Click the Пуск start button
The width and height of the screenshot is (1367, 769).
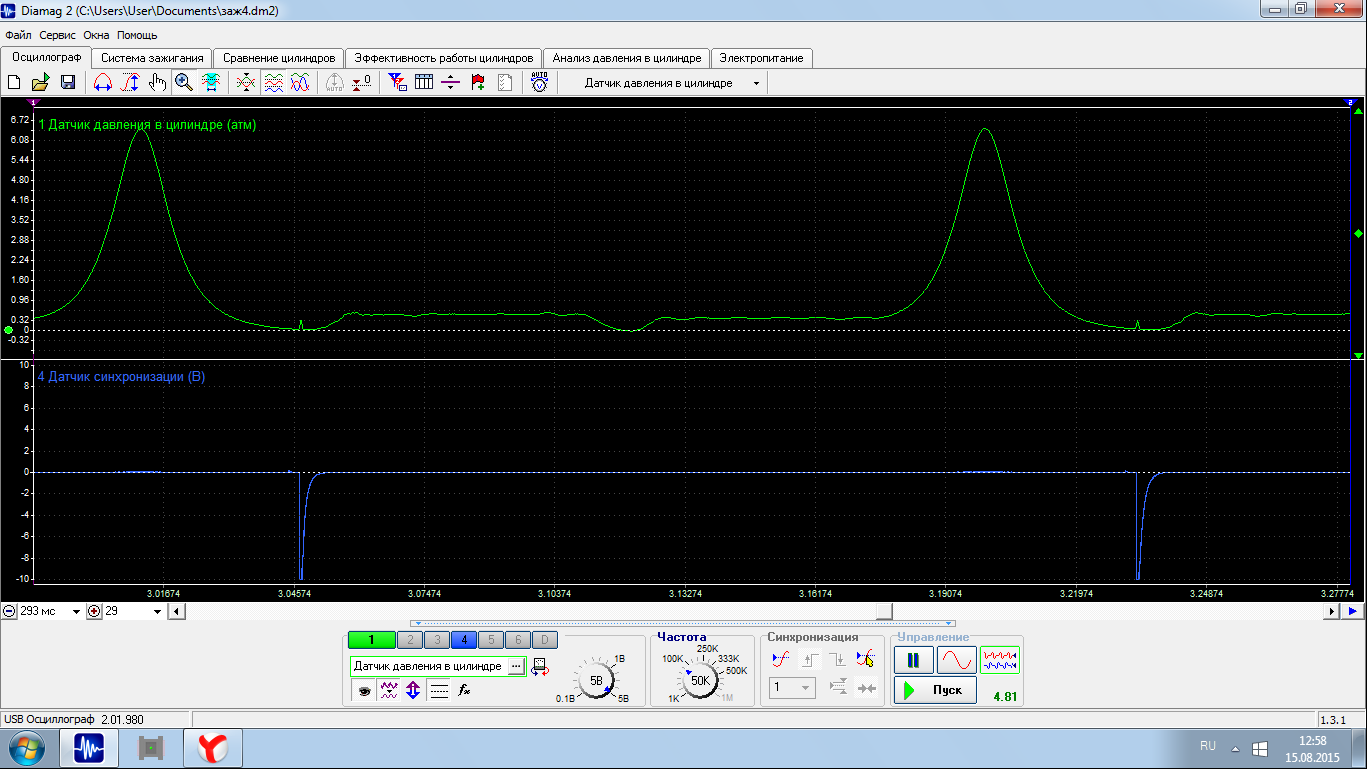click(x=935, y=690)
